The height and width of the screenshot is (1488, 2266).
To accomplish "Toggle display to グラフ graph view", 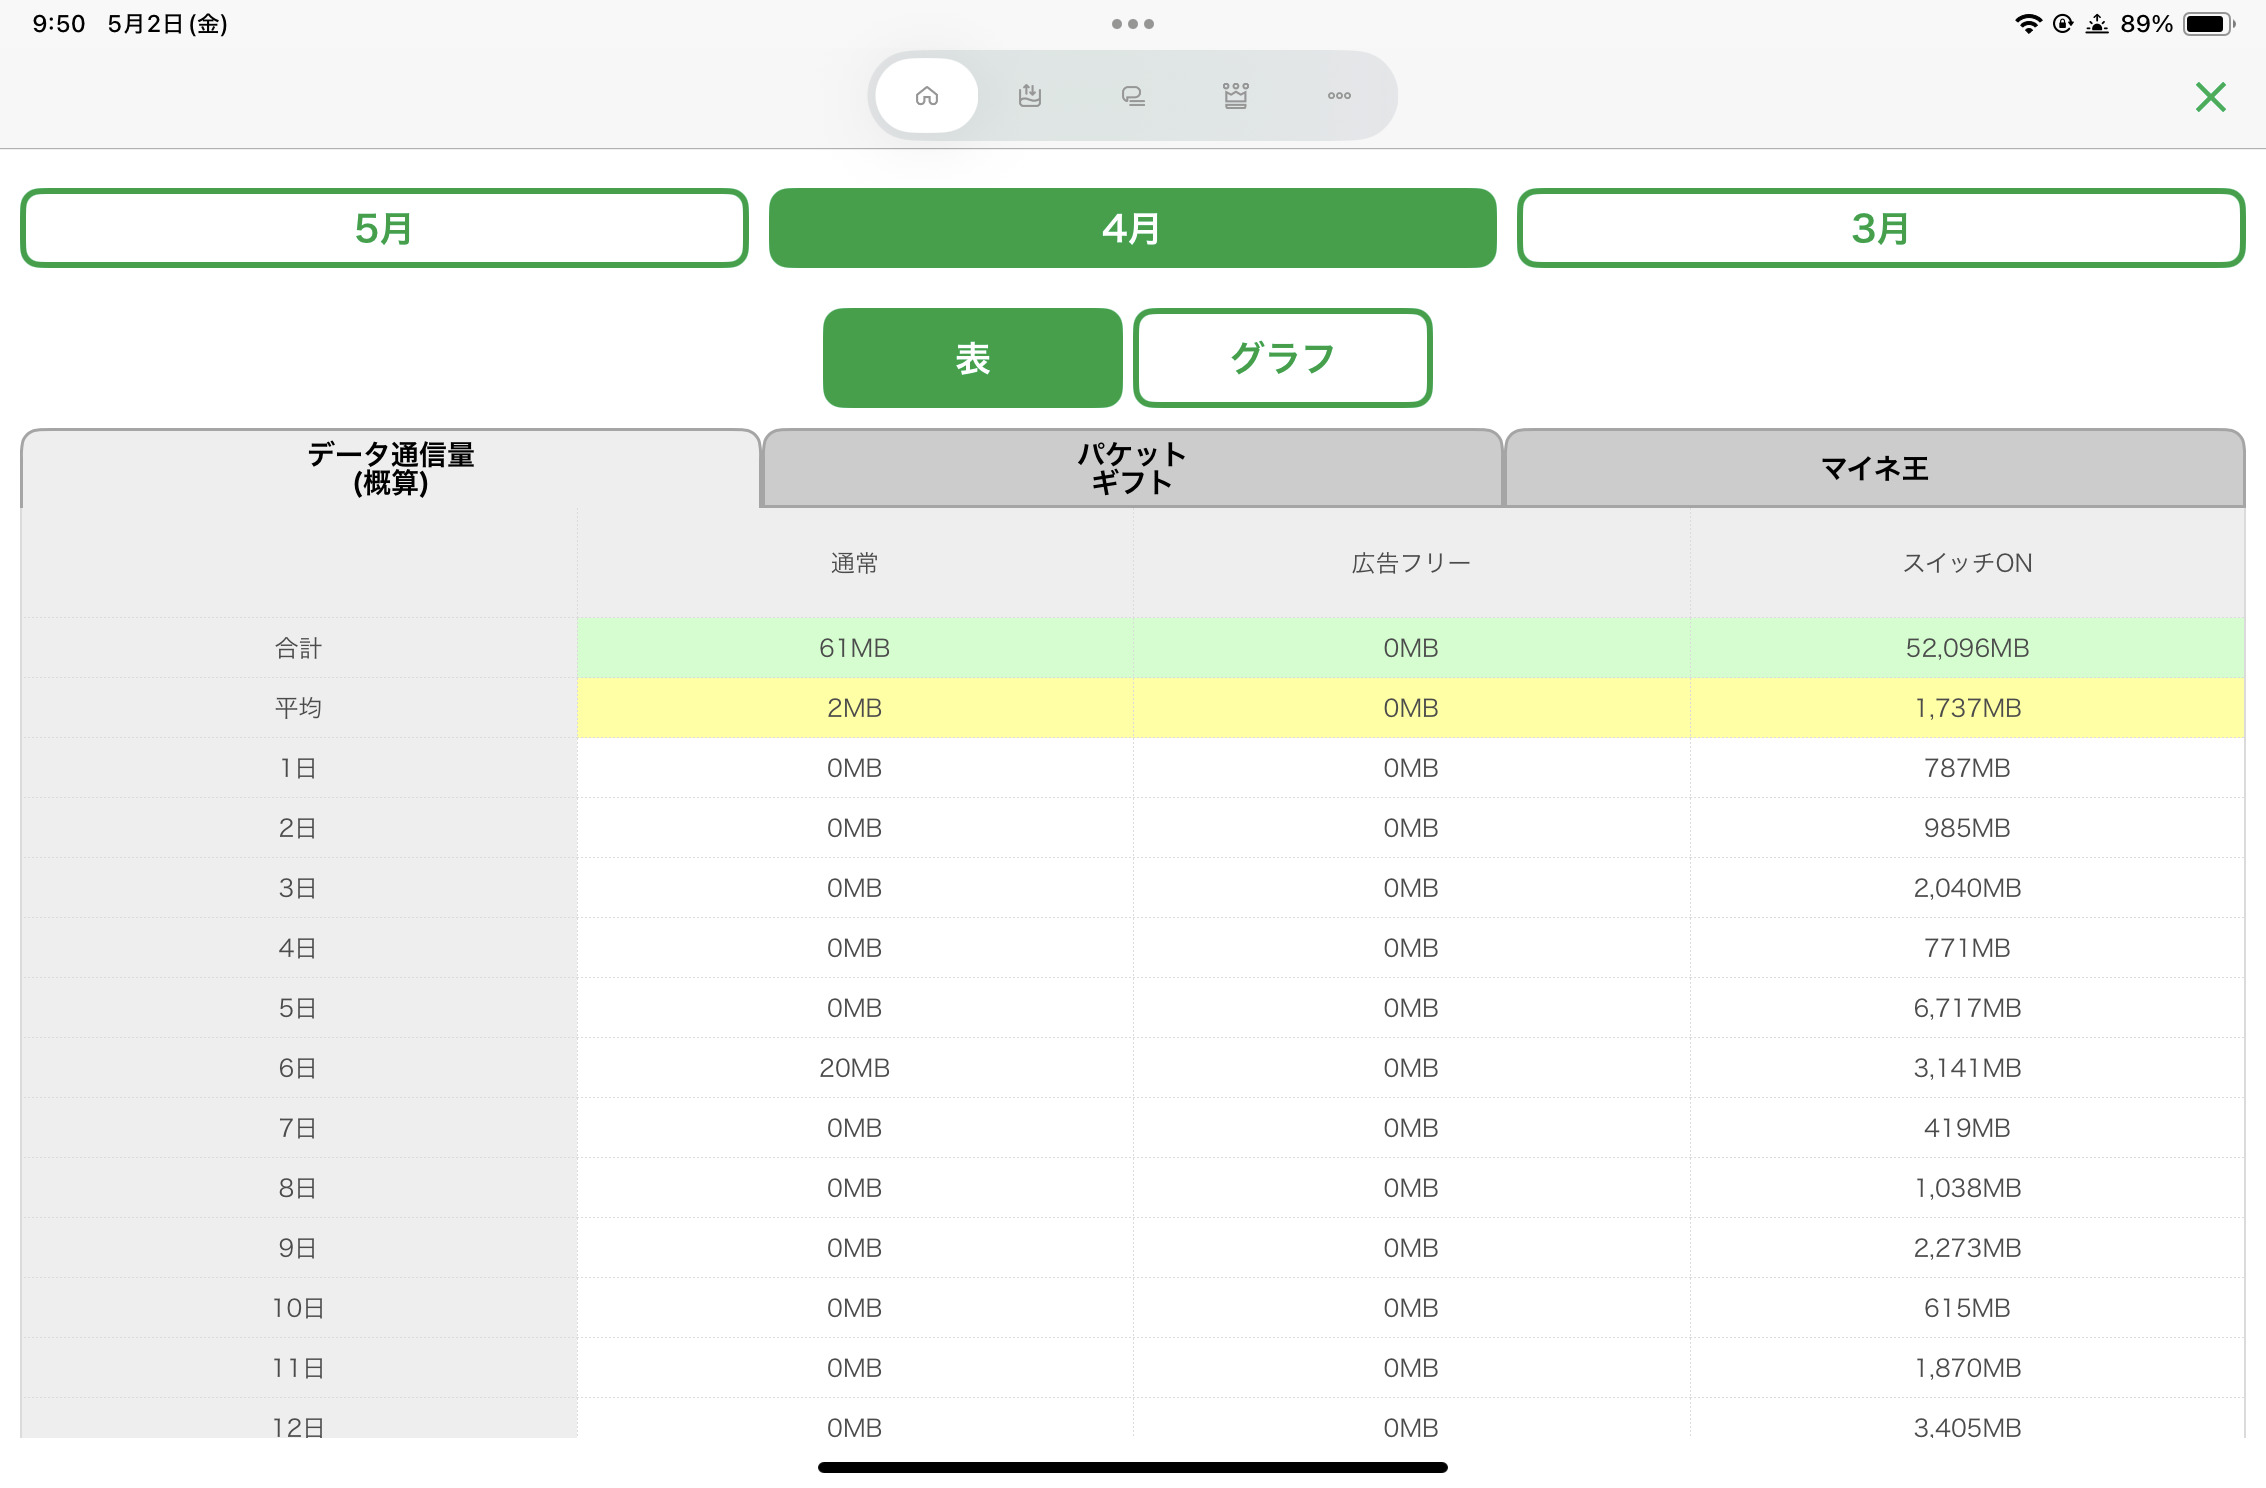I will click(1282, 358).
